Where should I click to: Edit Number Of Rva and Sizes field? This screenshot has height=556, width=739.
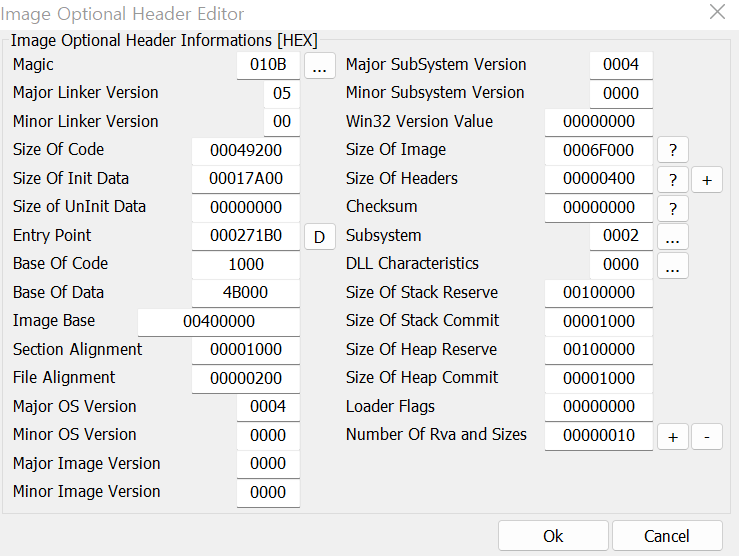click(x=599, y=436)
